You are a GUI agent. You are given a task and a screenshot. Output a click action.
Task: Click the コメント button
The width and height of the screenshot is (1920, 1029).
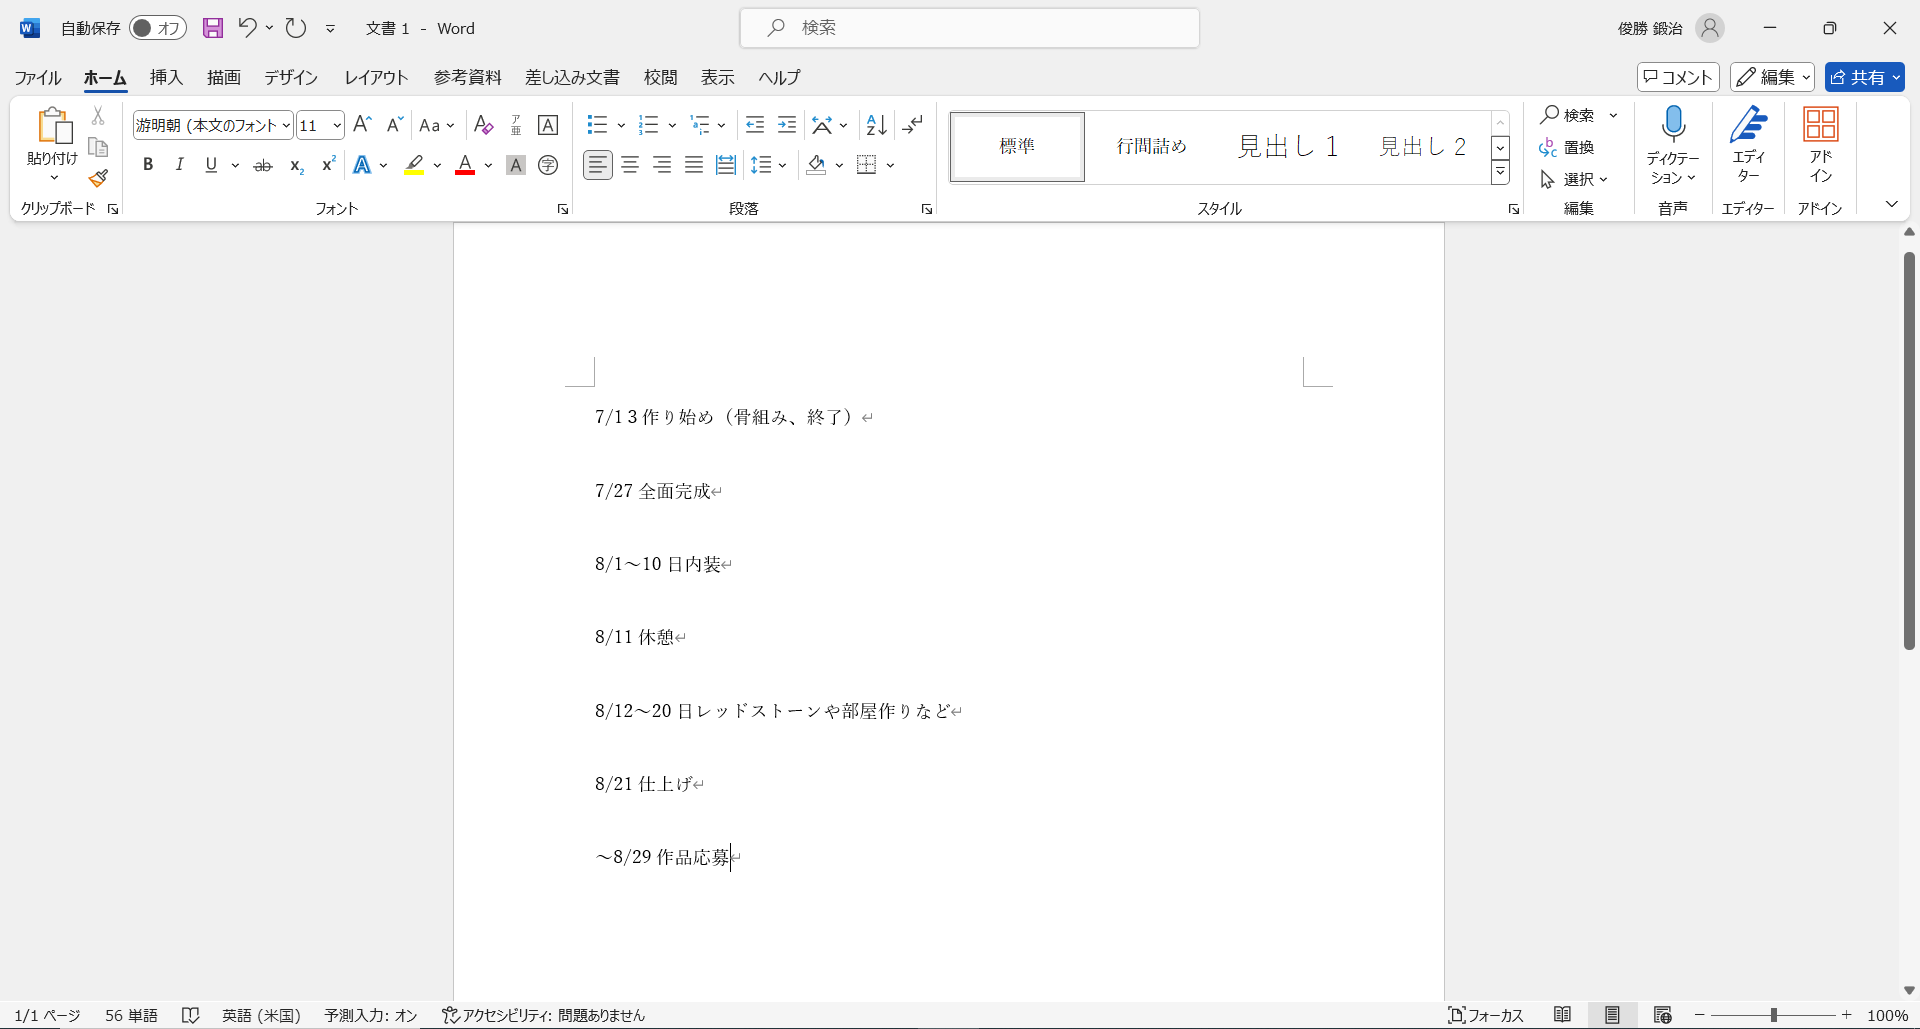tap(1678, 77)
